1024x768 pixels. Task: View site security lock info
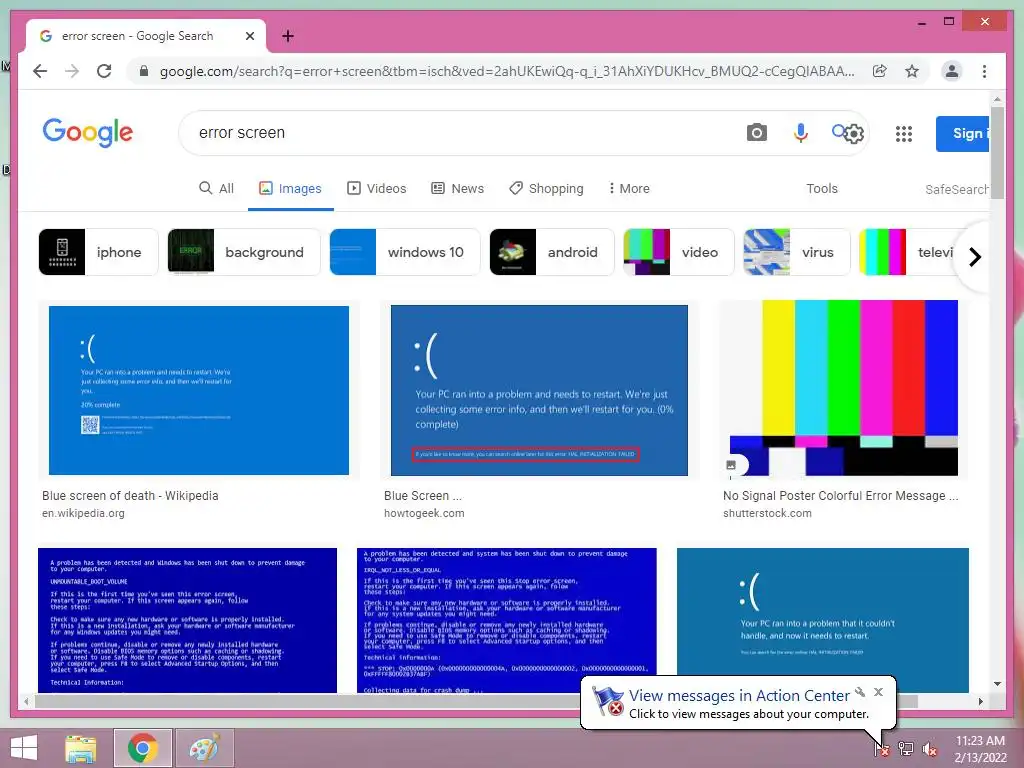click(x=144, y=71)
